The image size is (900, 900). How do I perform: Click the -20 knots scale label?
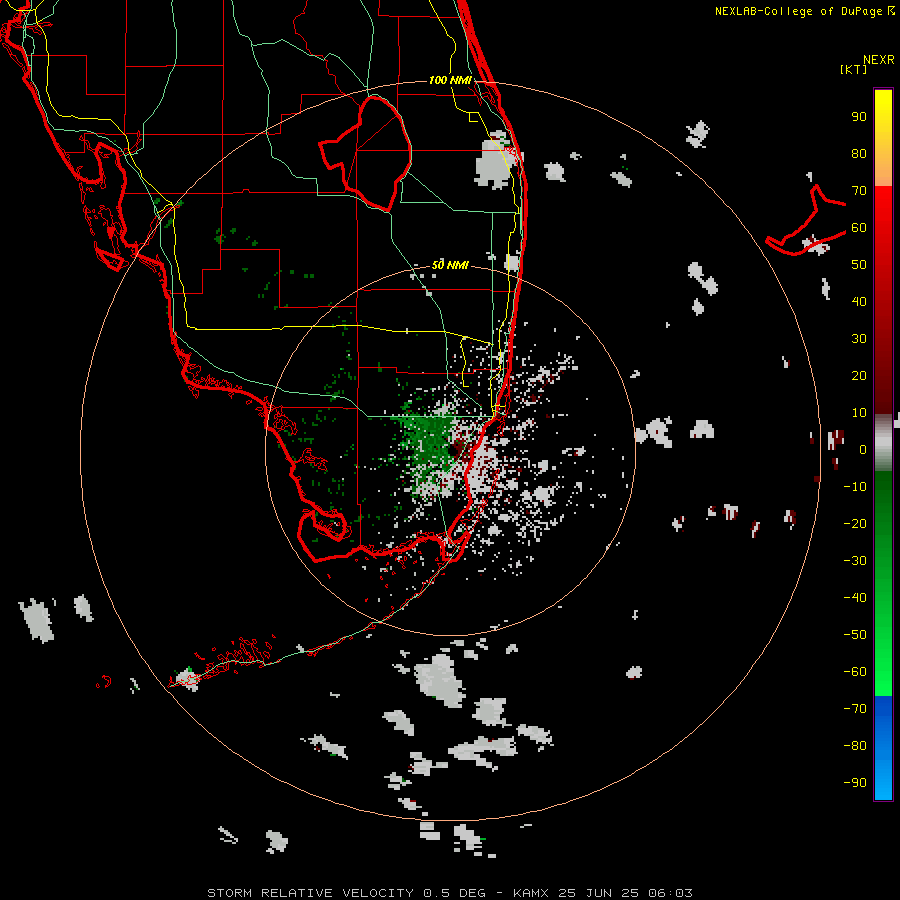[855, 523]
